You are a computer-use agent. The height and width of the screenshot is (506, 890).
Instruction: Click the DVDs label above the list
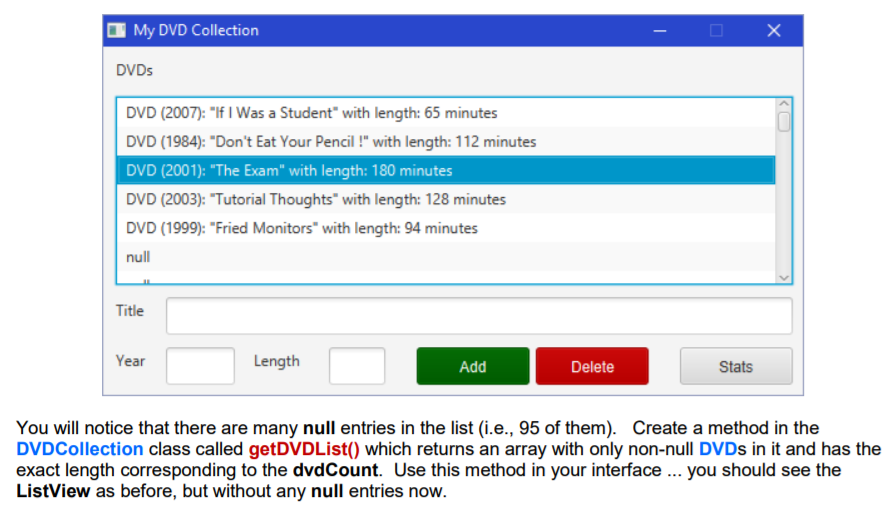[135, 70]
